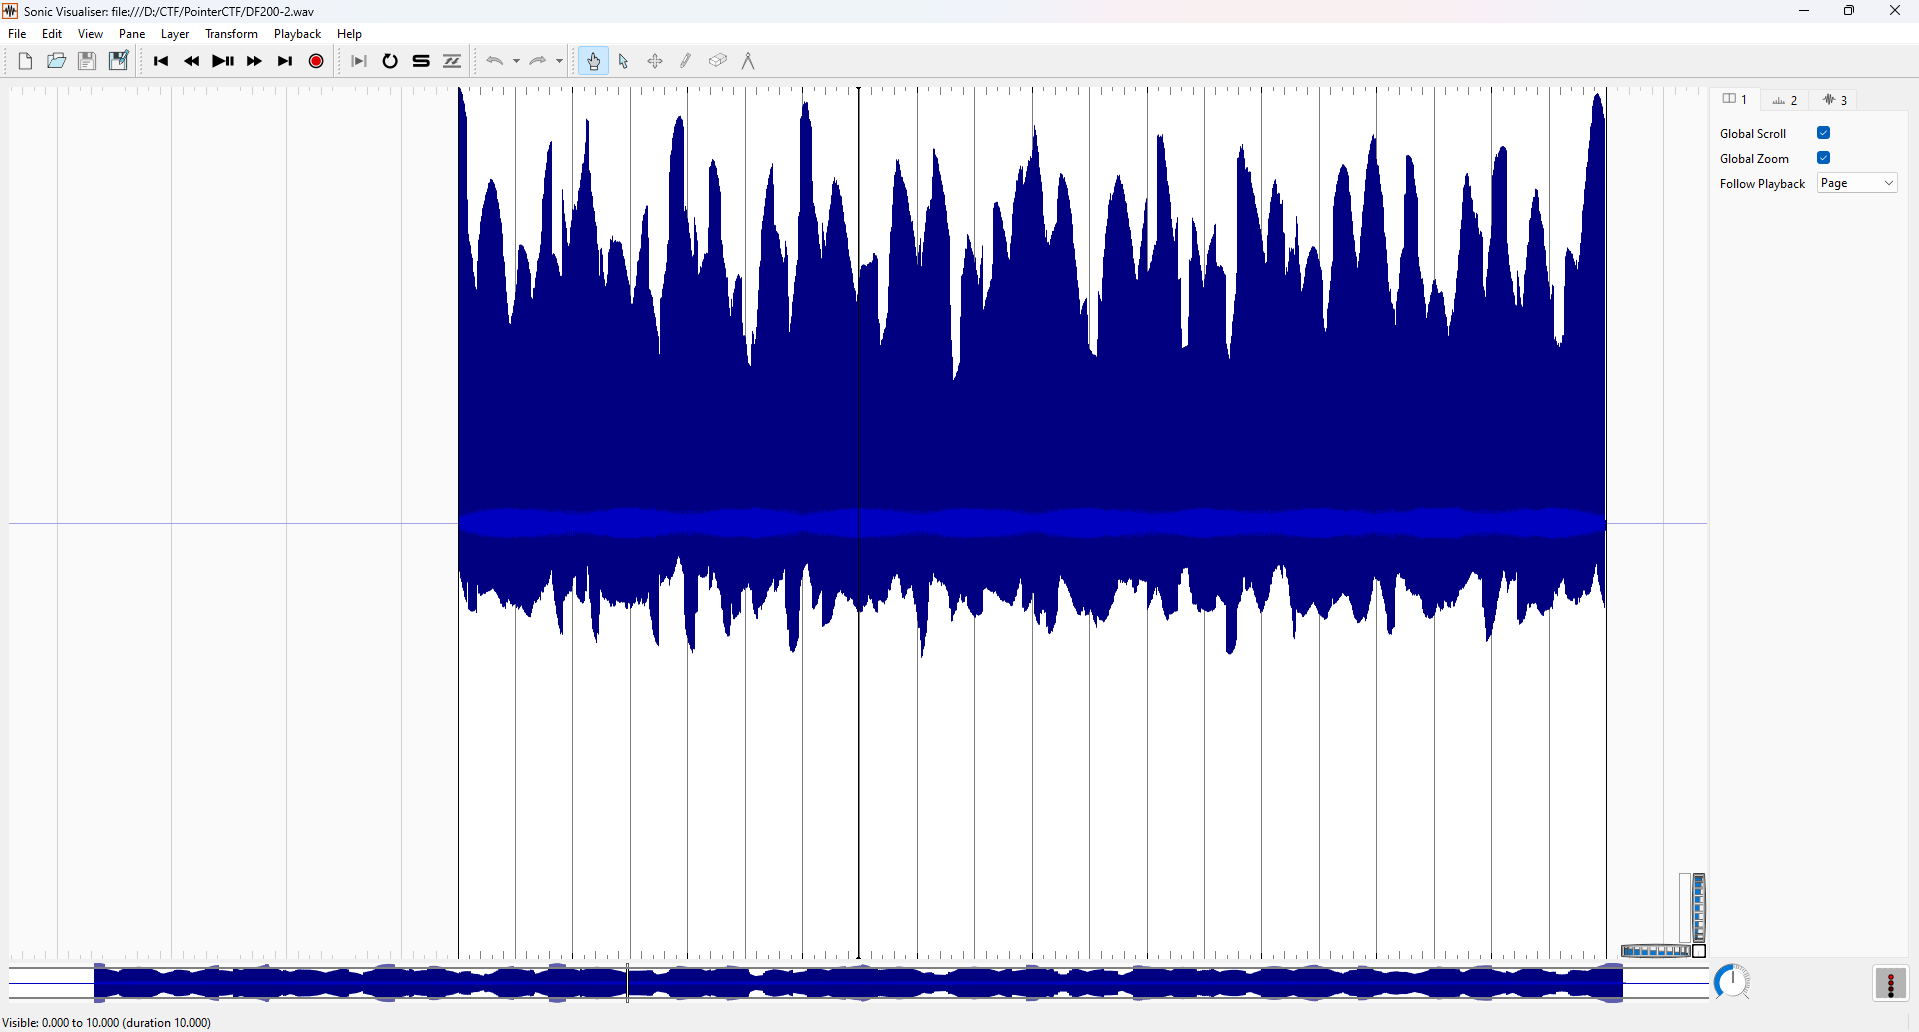Select the Measure tool
The image size is (1919, 1032).
[x=748, y=61]
